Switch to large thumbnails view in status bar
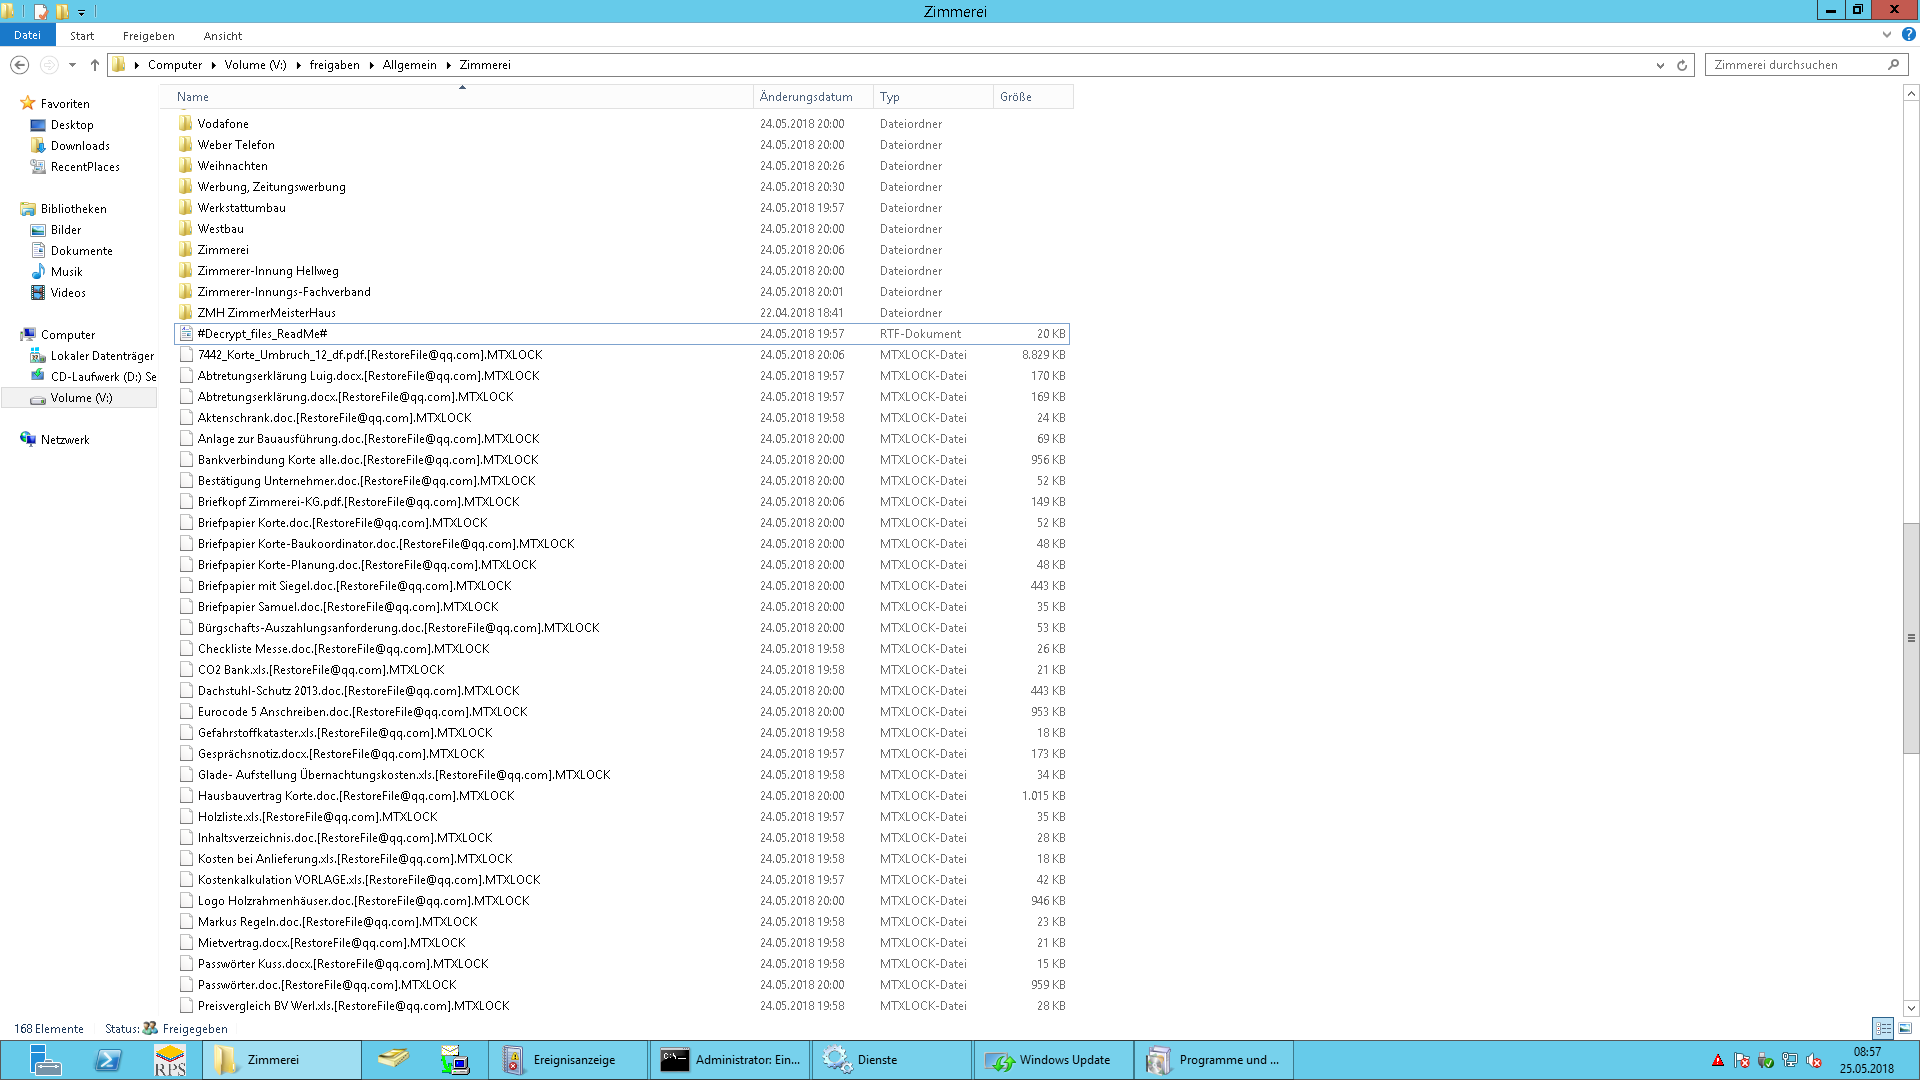 (x=1905, y=1028)
